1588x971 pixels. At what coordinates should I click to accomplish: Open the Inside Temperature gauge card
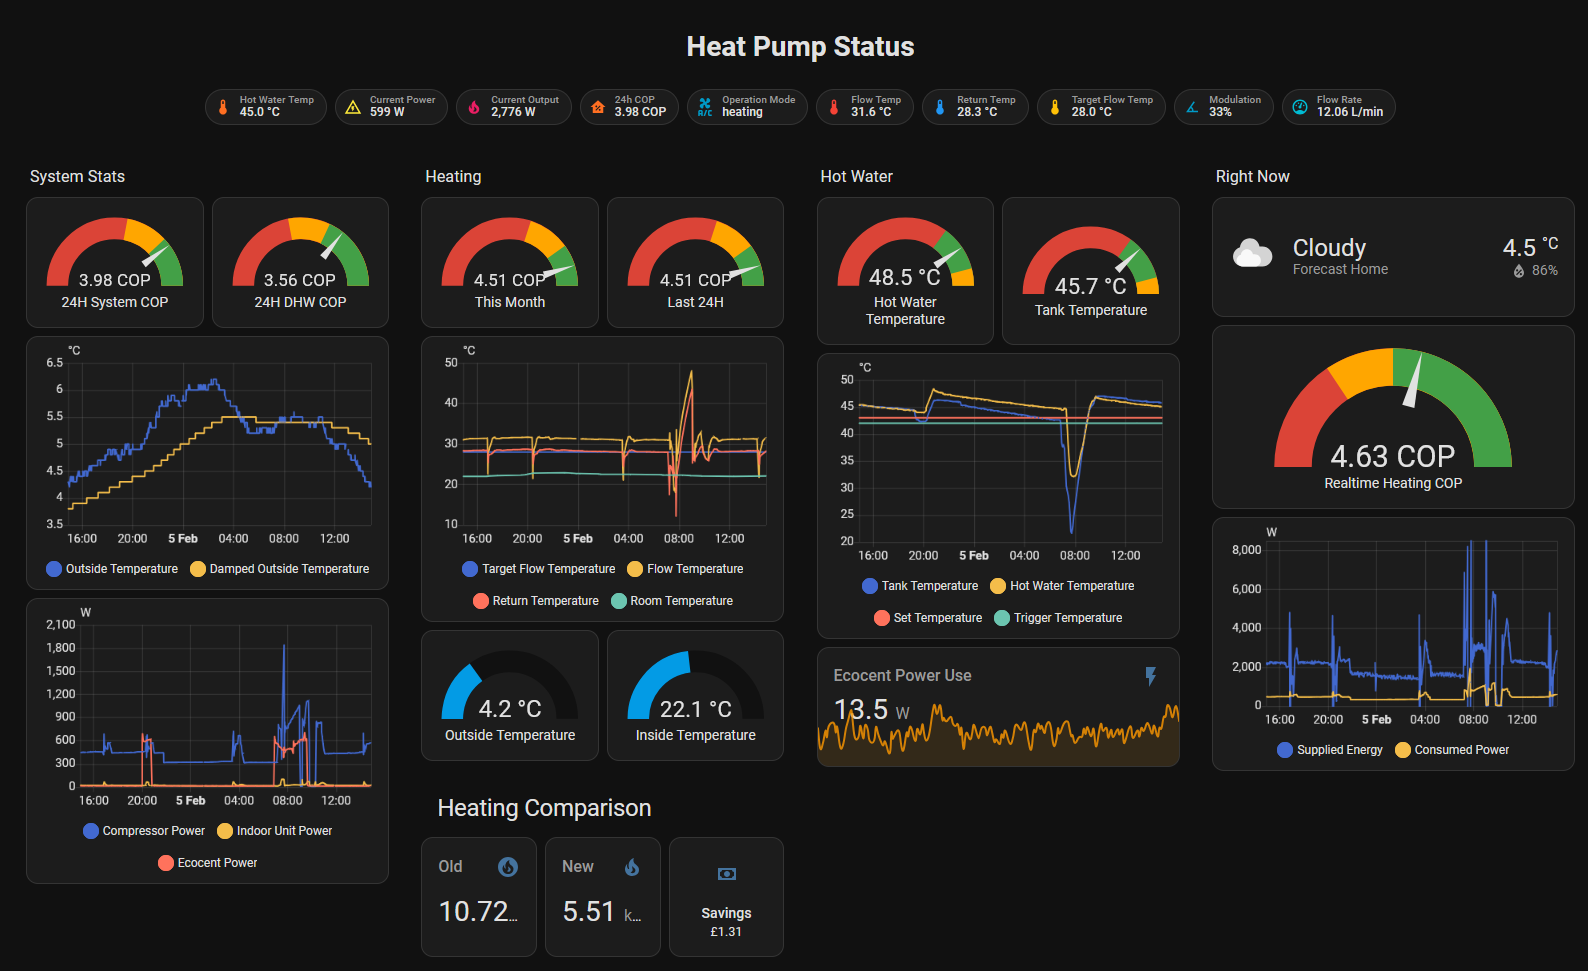(695, 695)
